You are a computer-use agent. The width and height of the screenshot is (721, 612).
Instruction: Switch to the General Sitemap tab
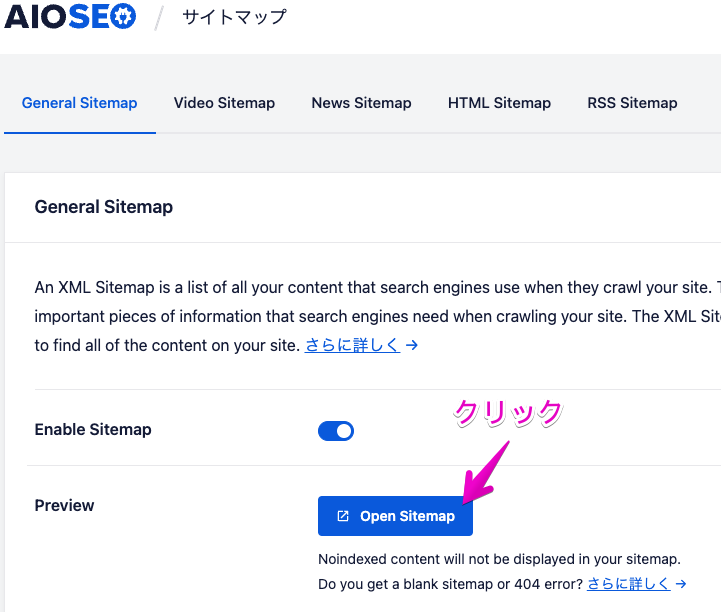pyautogui.click(x=80, y=103)
